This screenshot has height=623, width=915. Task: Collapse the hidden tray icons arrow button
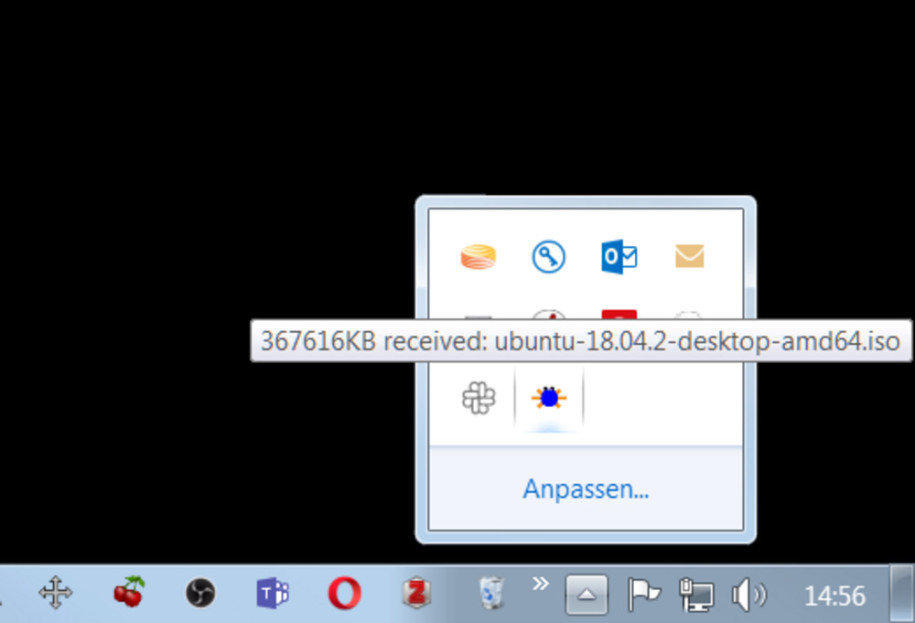point(586,595)
